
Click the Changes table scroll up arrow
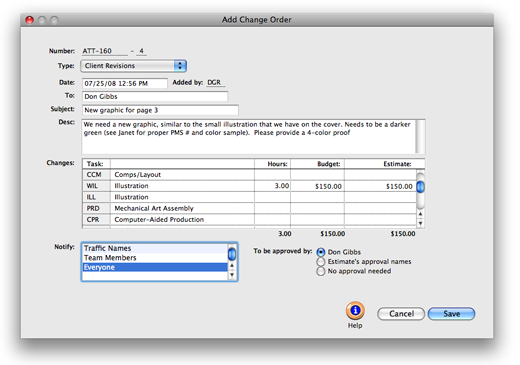421,214
